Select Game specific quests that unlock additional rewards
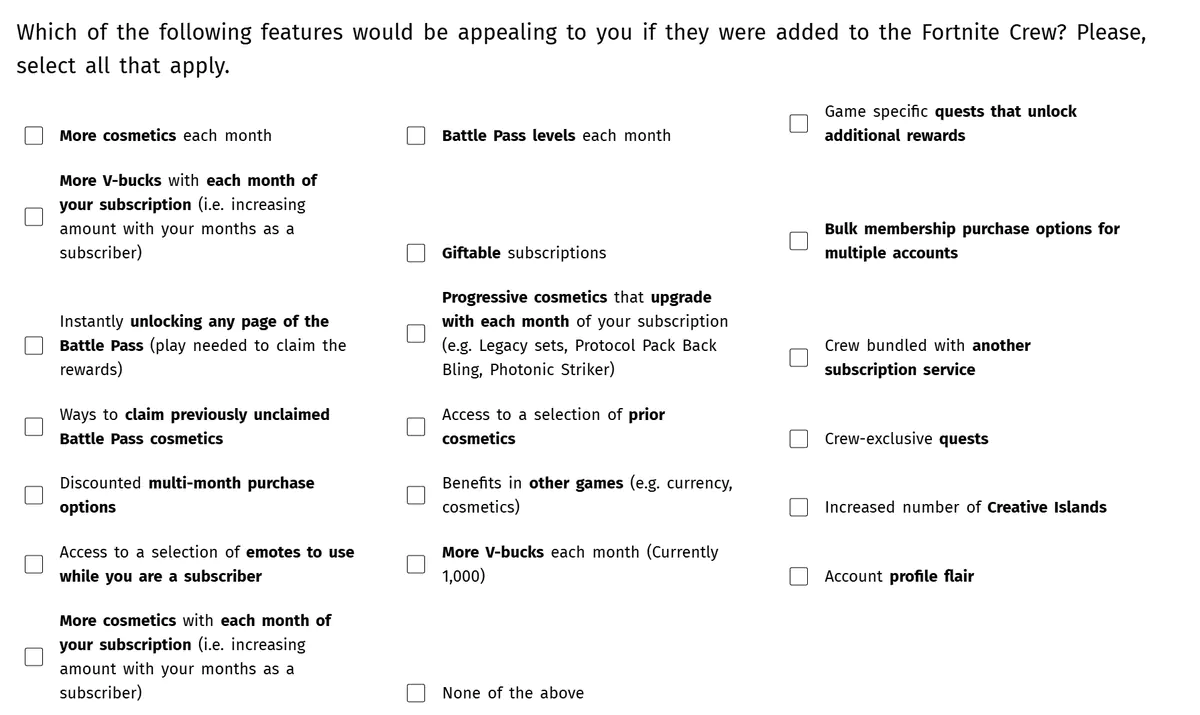 click(x=798, y=123)
